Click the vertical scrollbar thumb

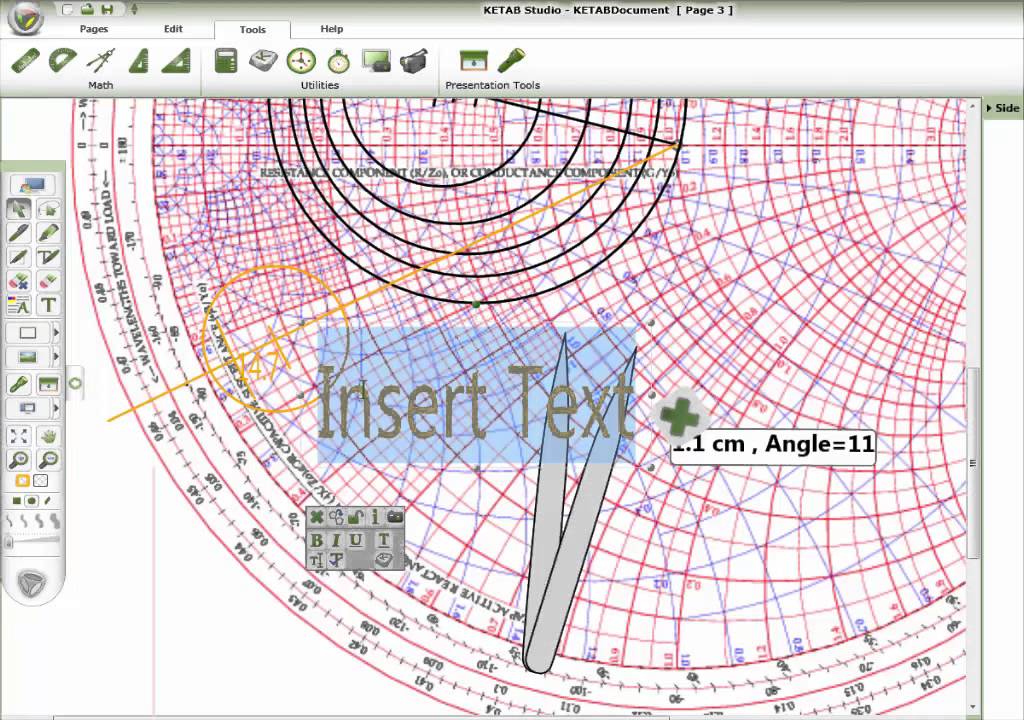pyautogui.click(x=973, y=463)
